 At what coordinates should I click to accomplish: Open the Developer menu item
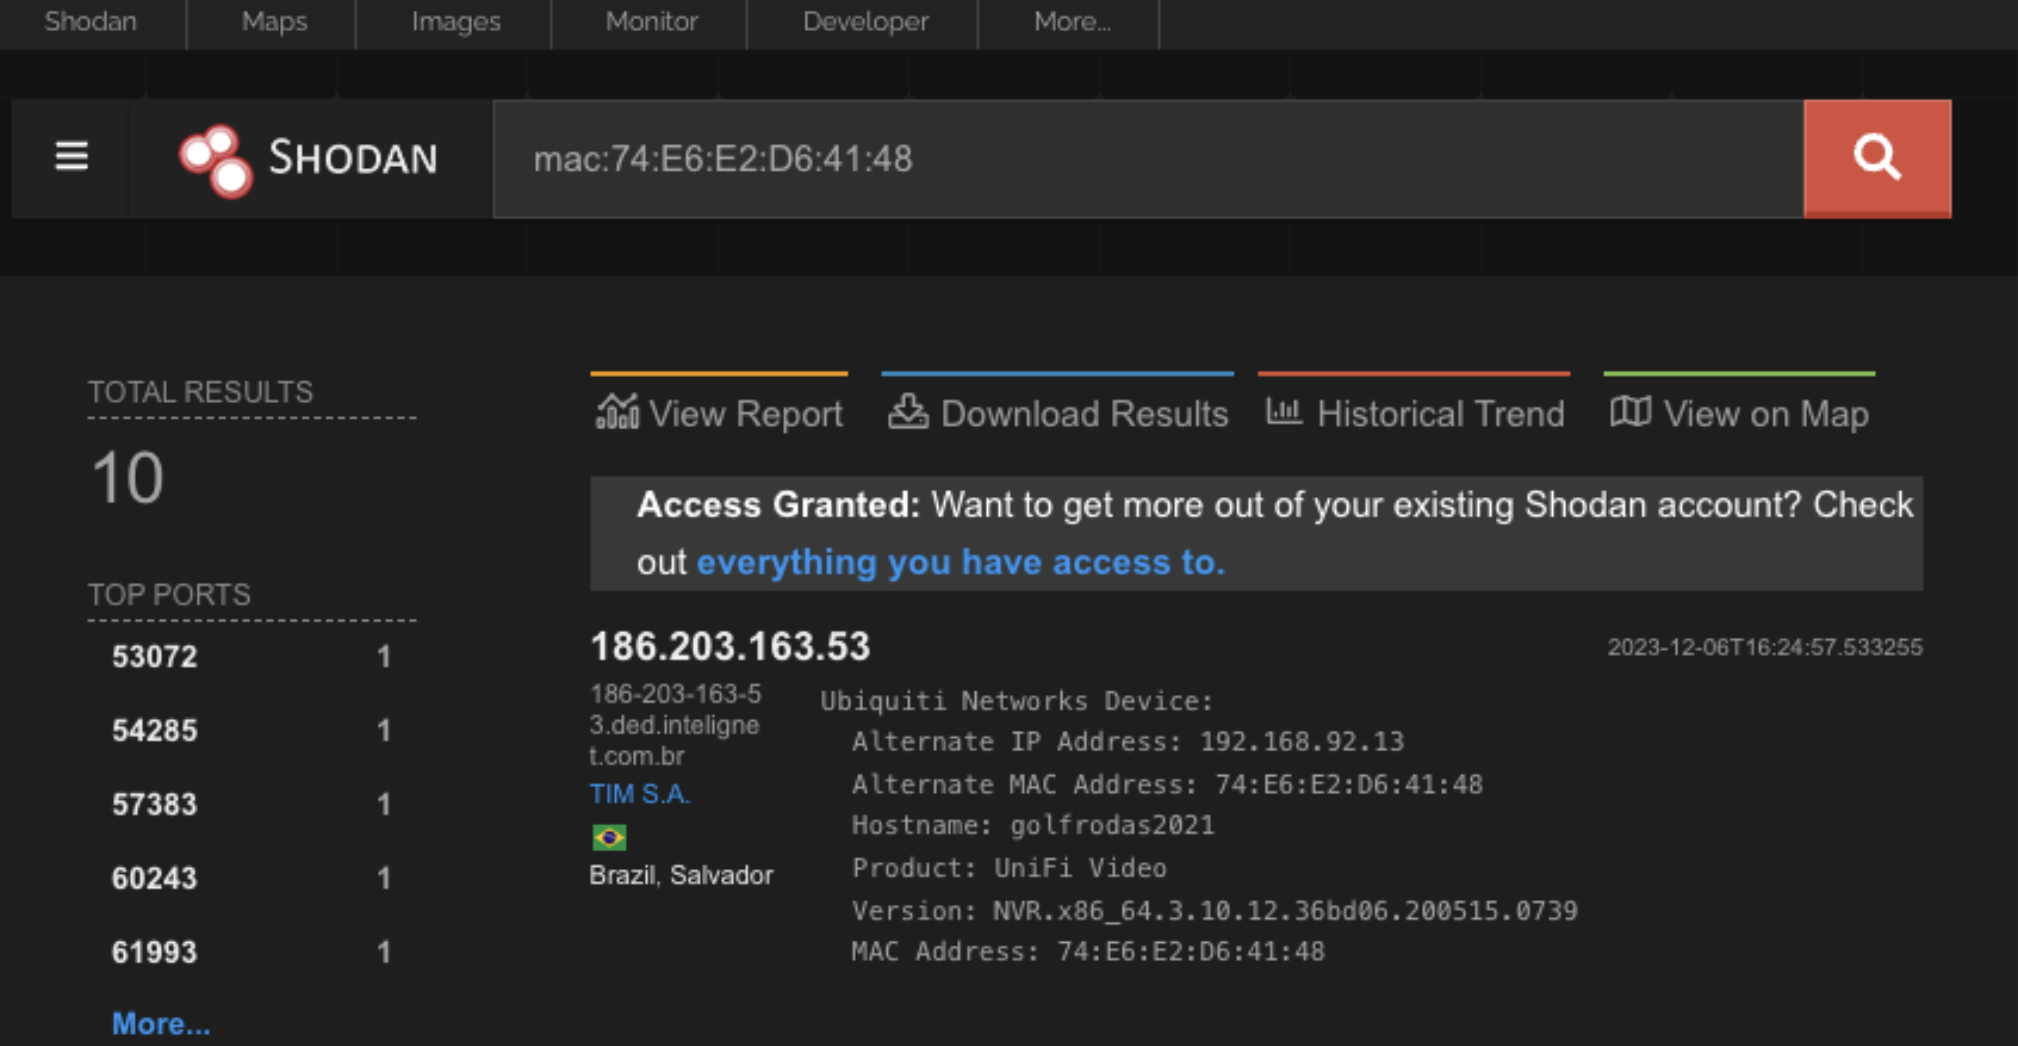[866, 21]
